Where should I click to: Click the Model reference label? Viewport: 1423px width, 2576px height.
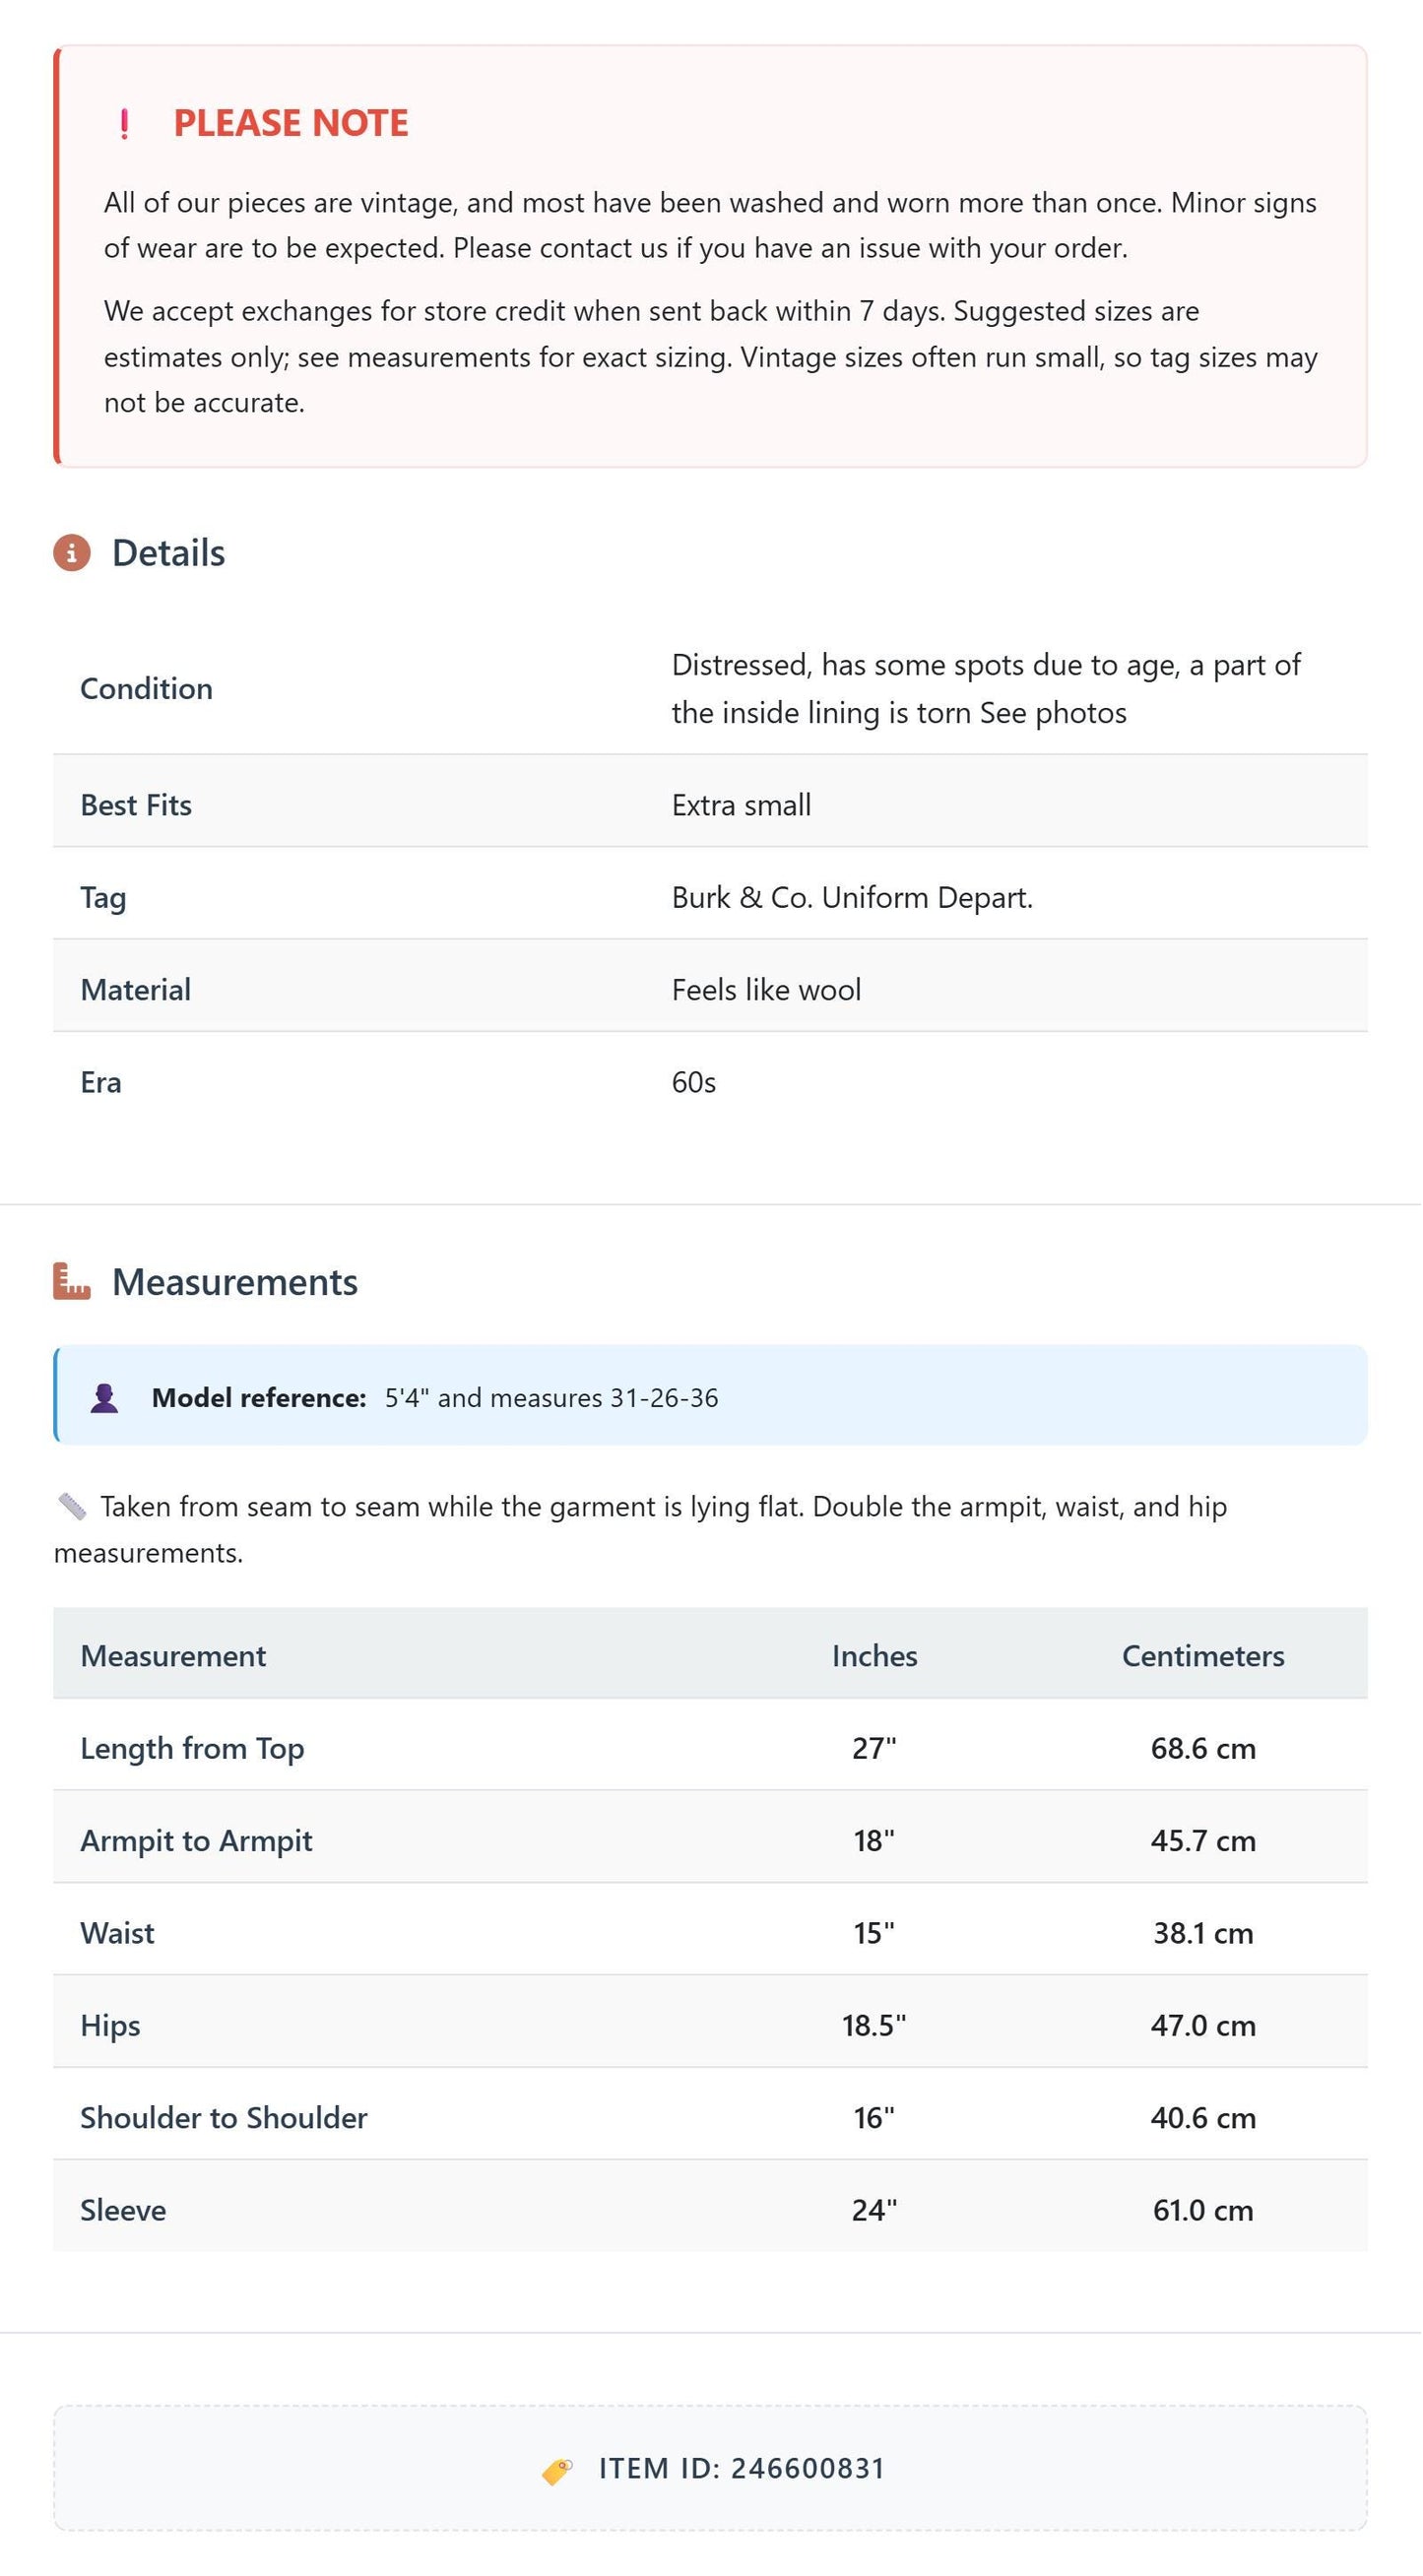260,1398
